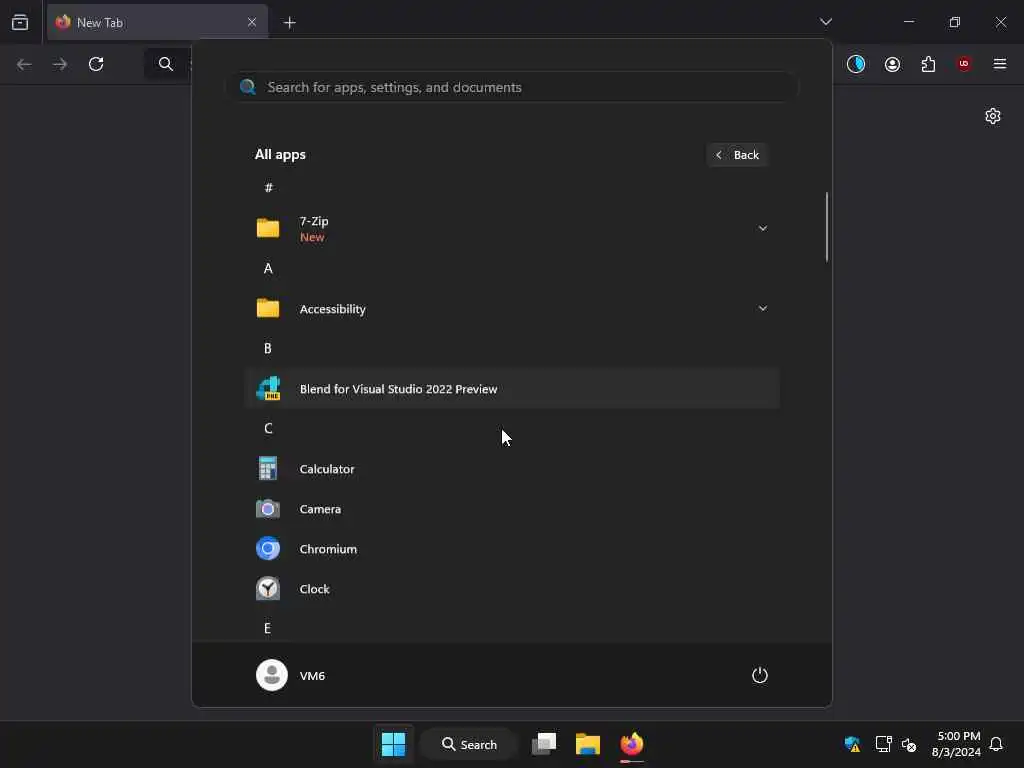Launch the Chromium browser icon
Screen dimensions: 1024x768
pos(268,549)
